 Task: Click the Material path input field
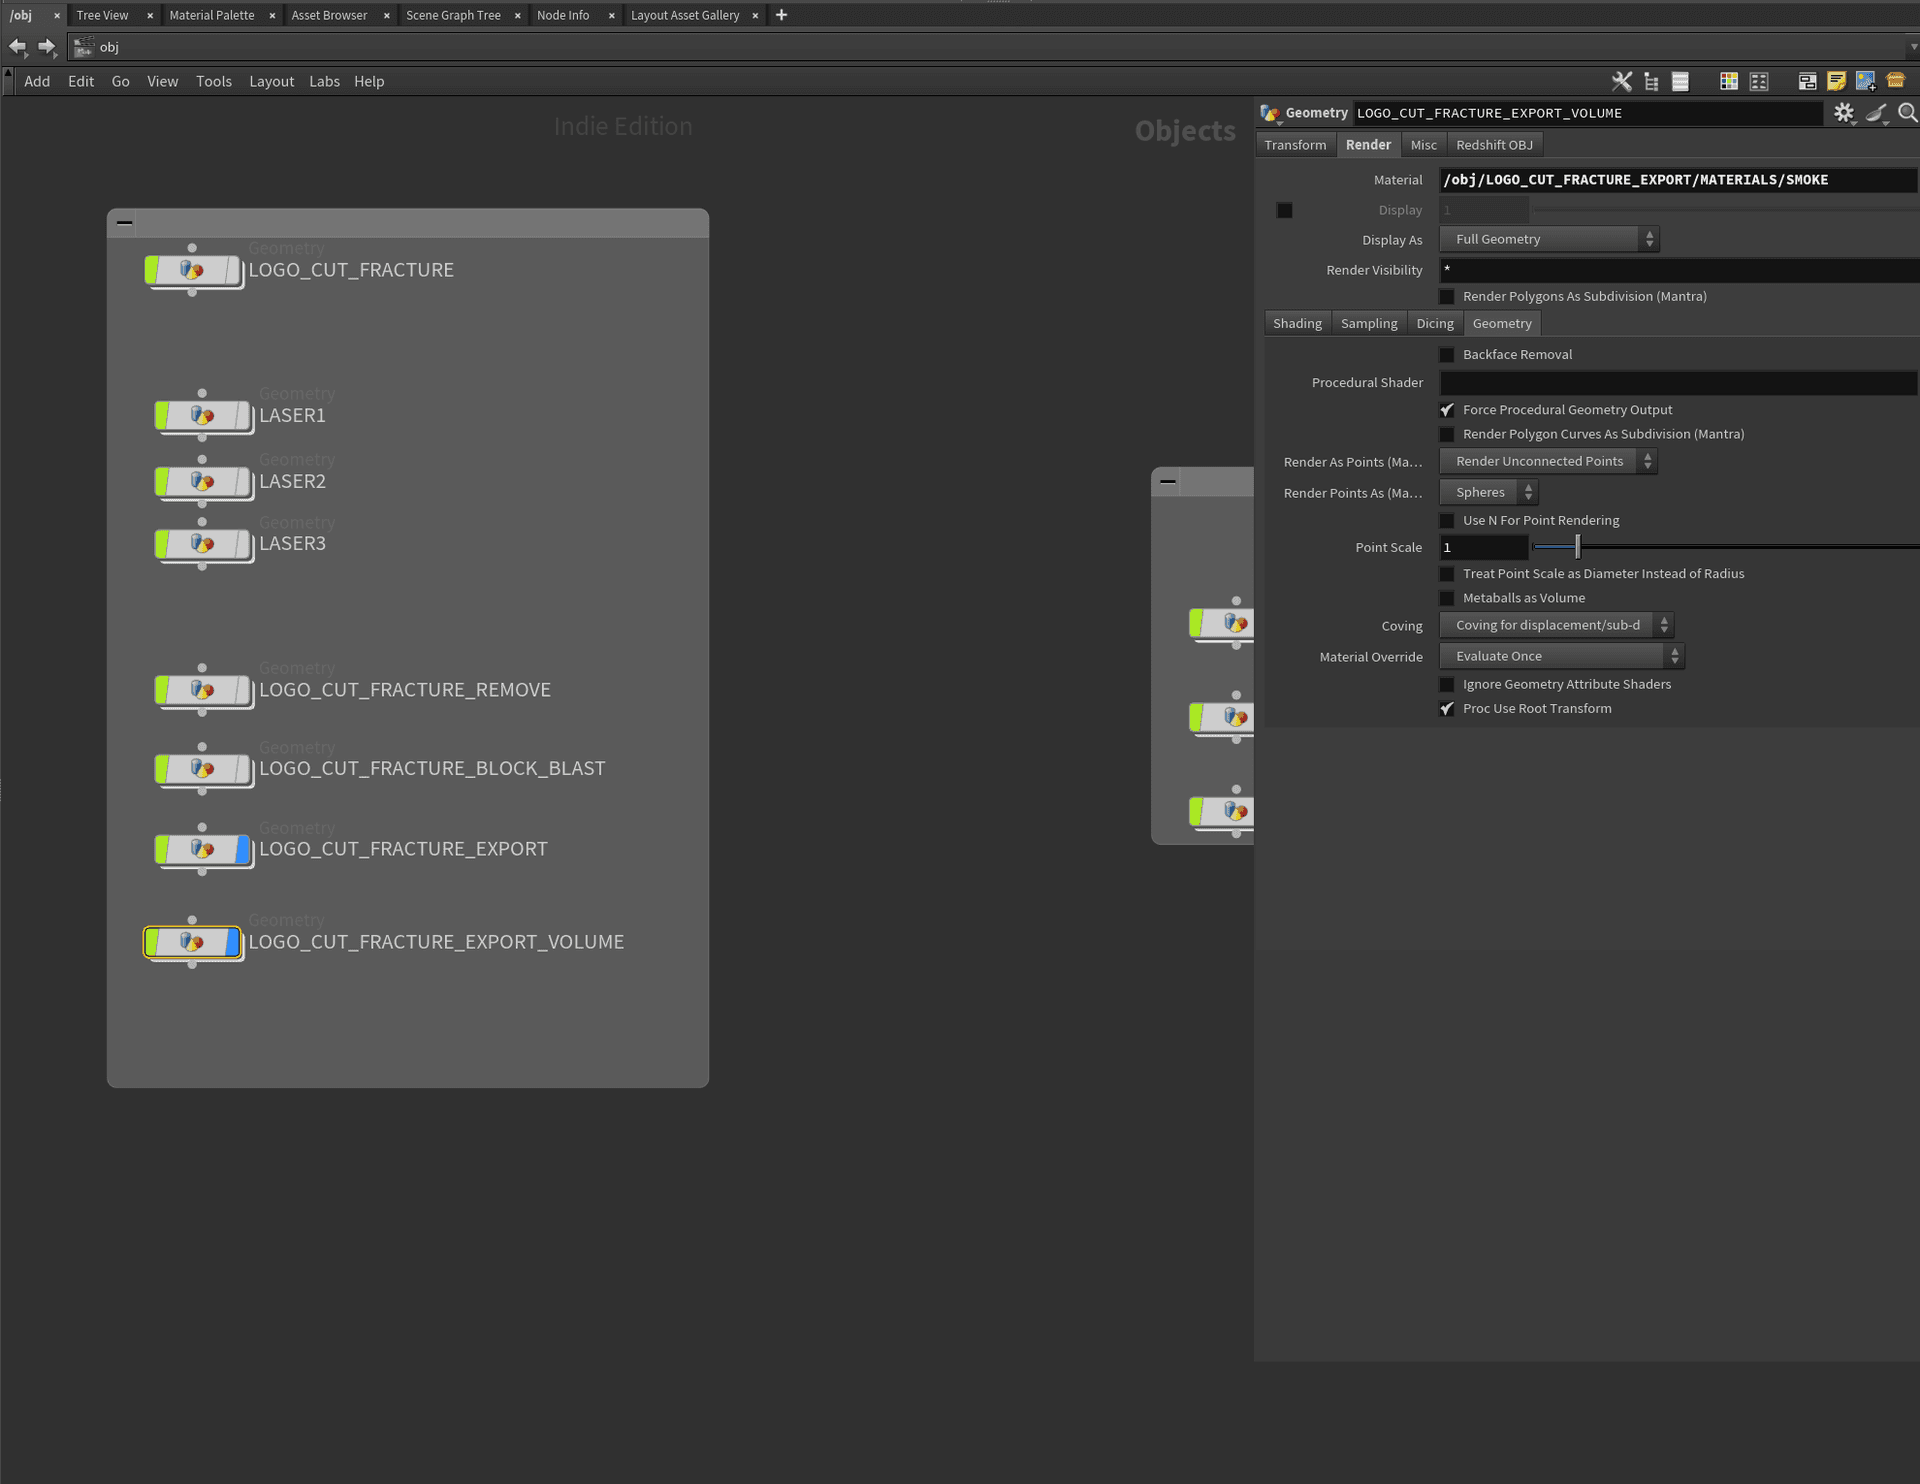coord(1678,180)
